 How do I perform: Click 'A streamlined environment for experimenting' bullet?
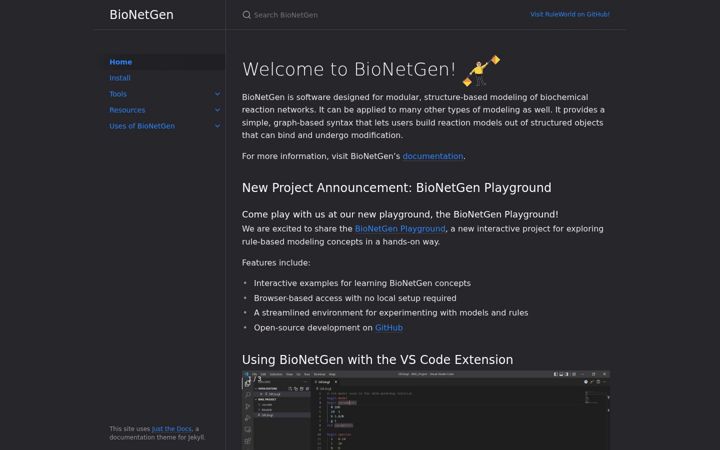click(x=391, y=313)
